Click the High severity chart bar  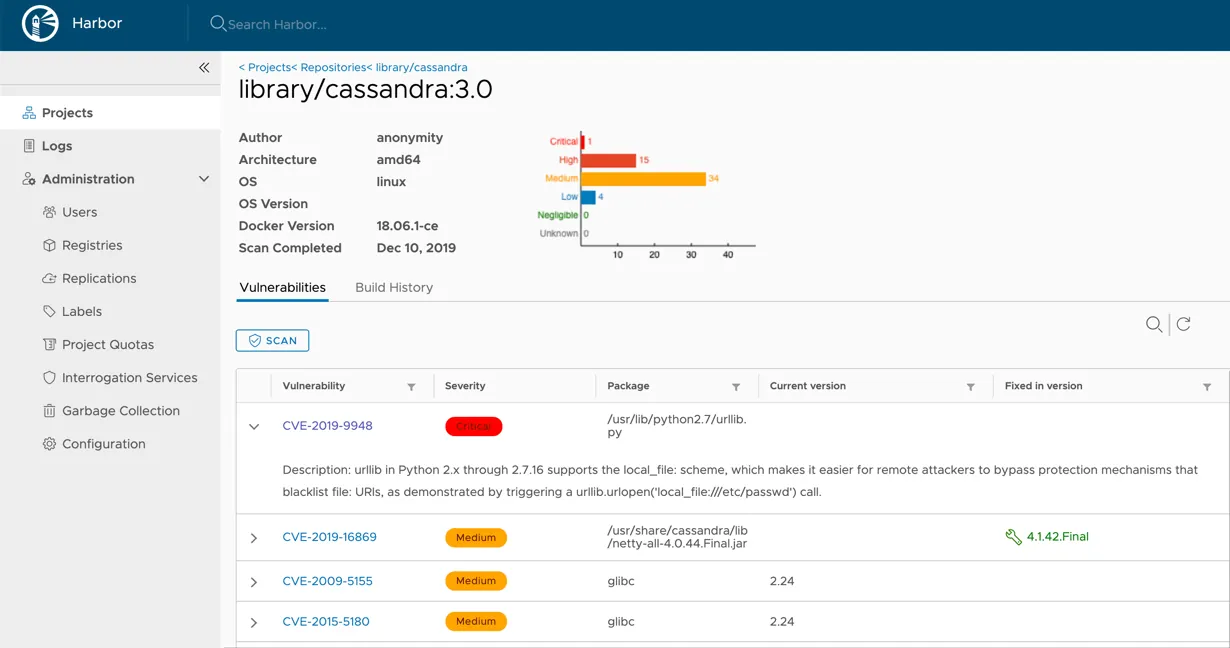[608, 160]
